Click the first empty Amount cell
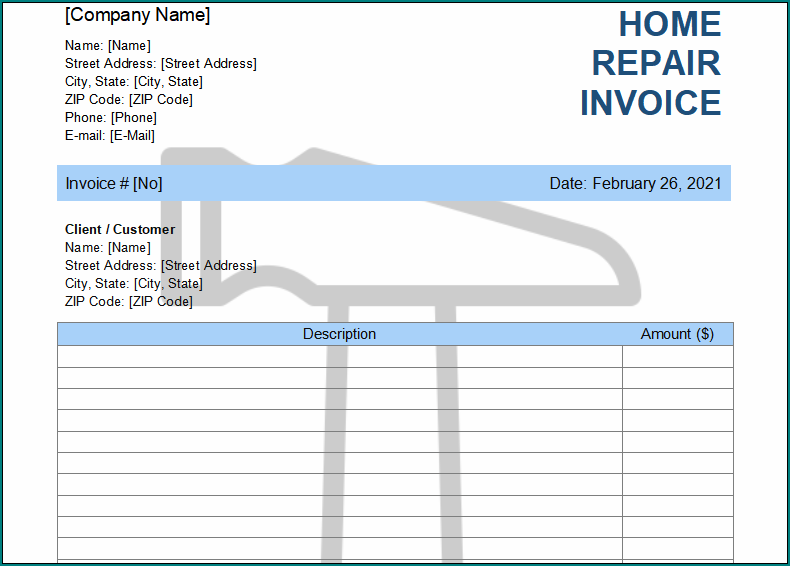 [x=678, y=356]
